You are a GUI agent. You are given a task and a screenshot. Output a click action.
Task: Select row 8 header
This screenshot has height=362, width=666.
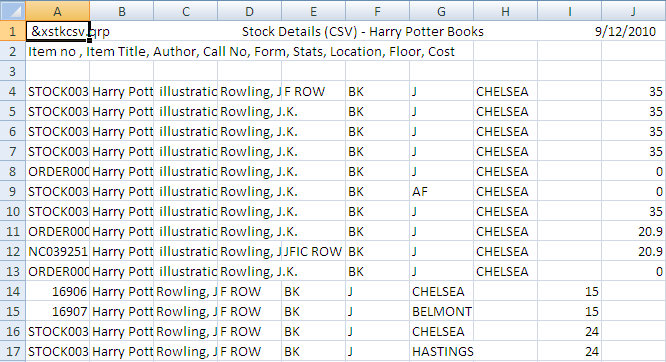(13, 171)
